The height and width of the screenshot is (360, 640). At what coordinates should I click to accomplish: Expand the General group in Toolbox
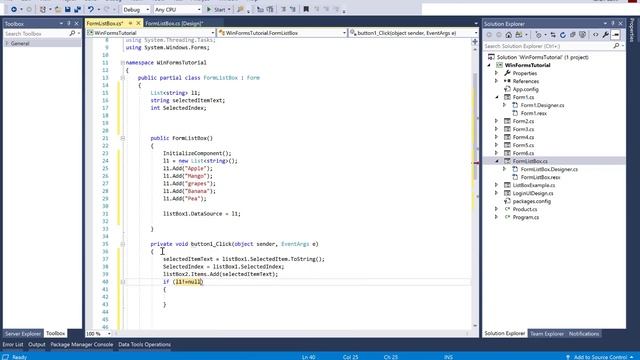7,43
